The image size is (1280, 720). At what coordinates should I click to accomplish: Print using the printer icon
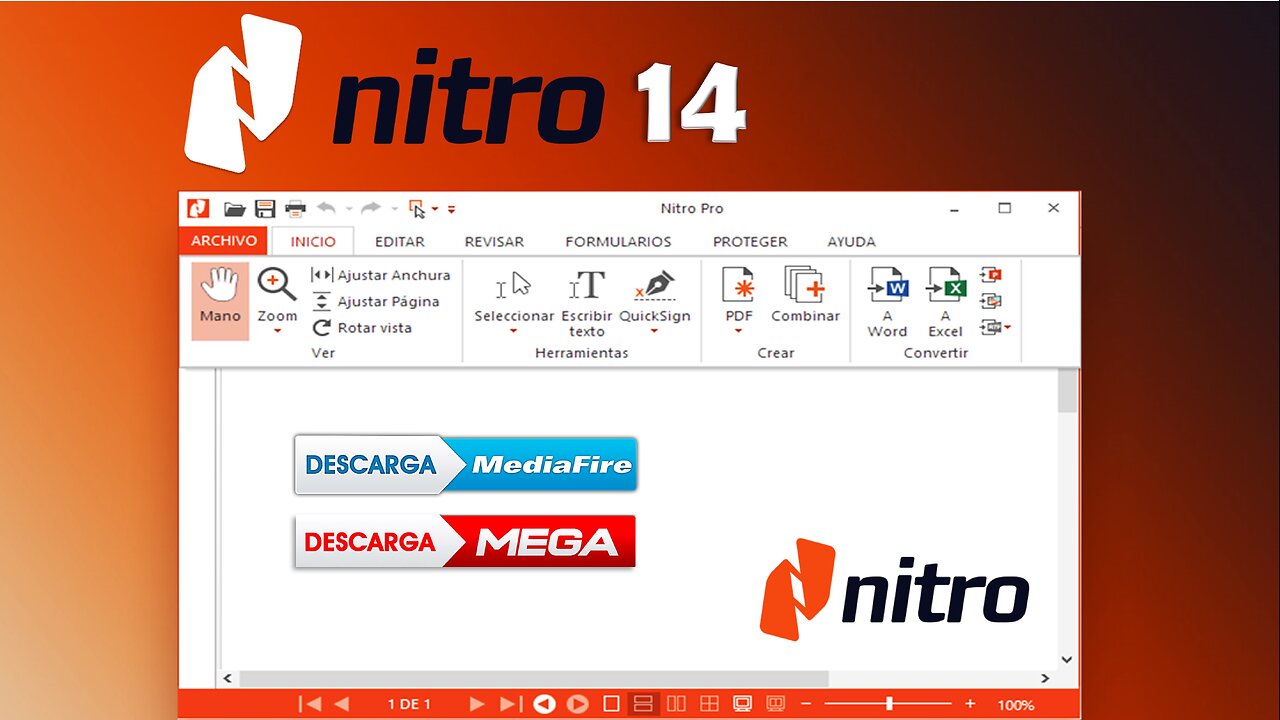296,209
